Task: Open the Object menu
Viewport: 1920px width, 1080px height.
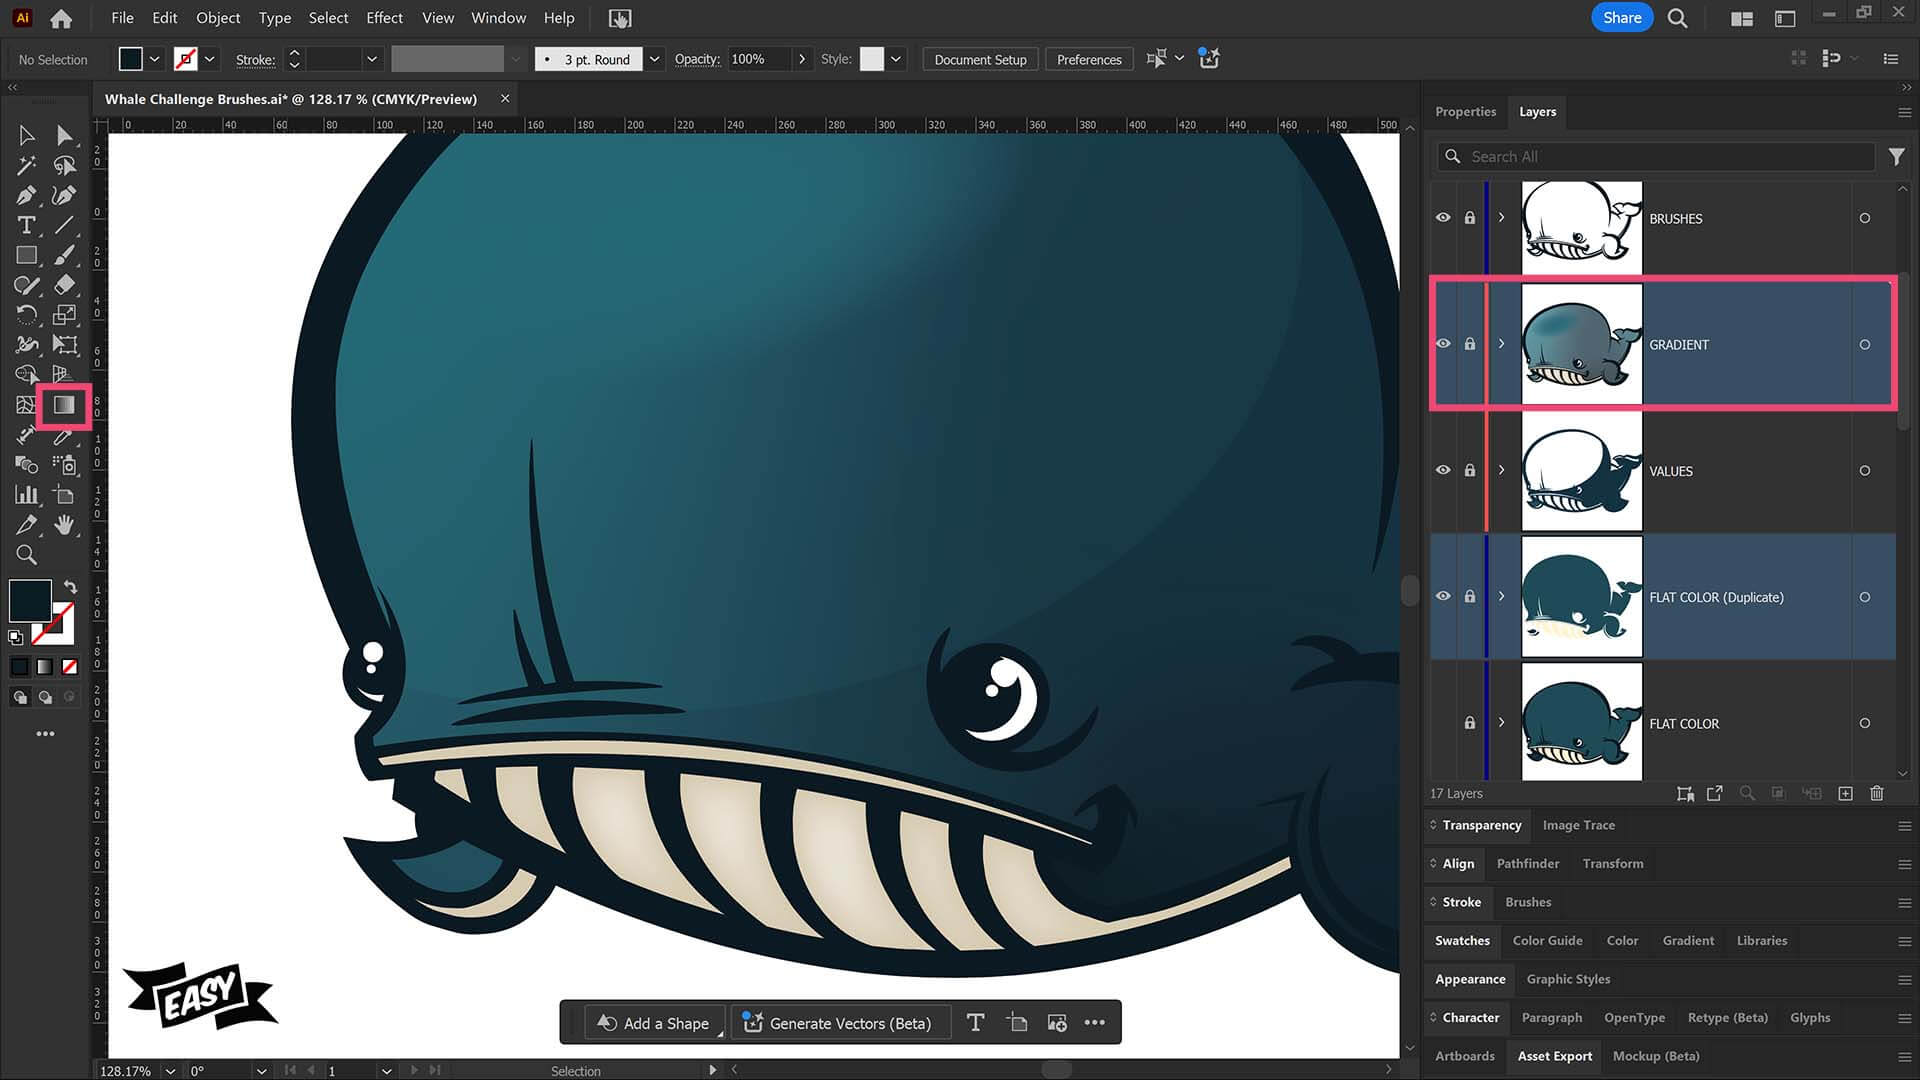Action: (x=218, y=18)
